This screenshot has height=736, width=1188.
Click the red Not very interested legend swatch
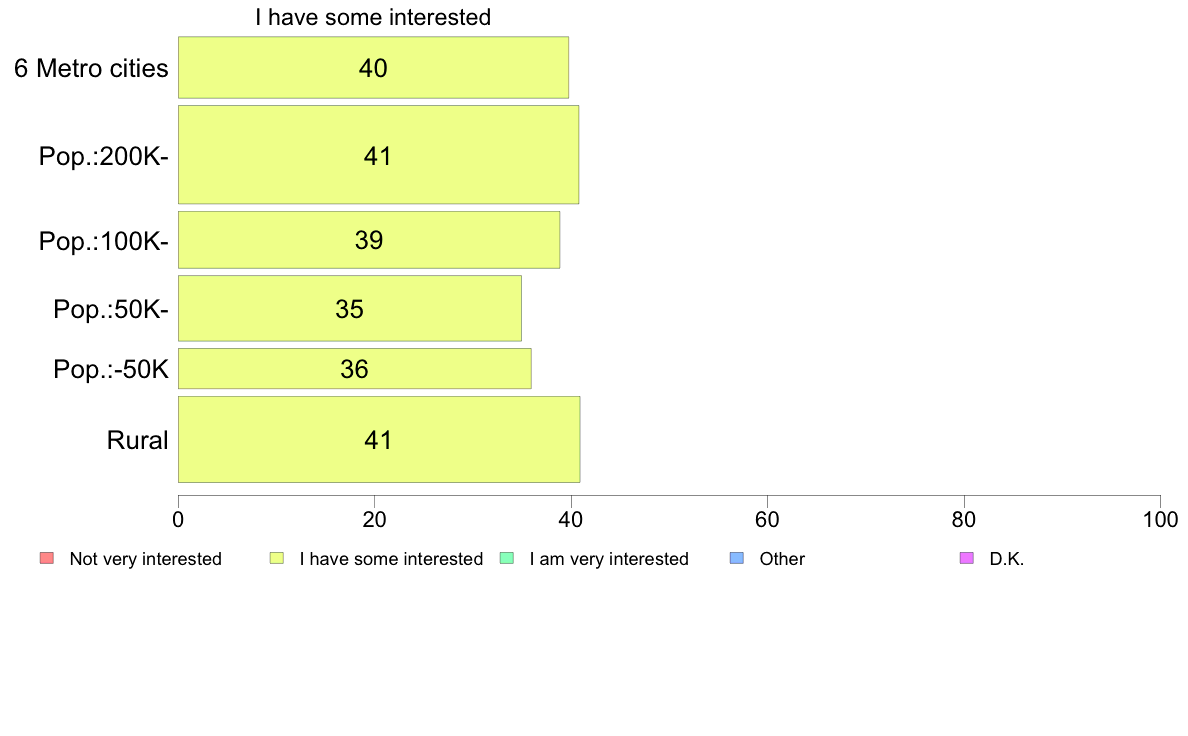pos(47,559)
